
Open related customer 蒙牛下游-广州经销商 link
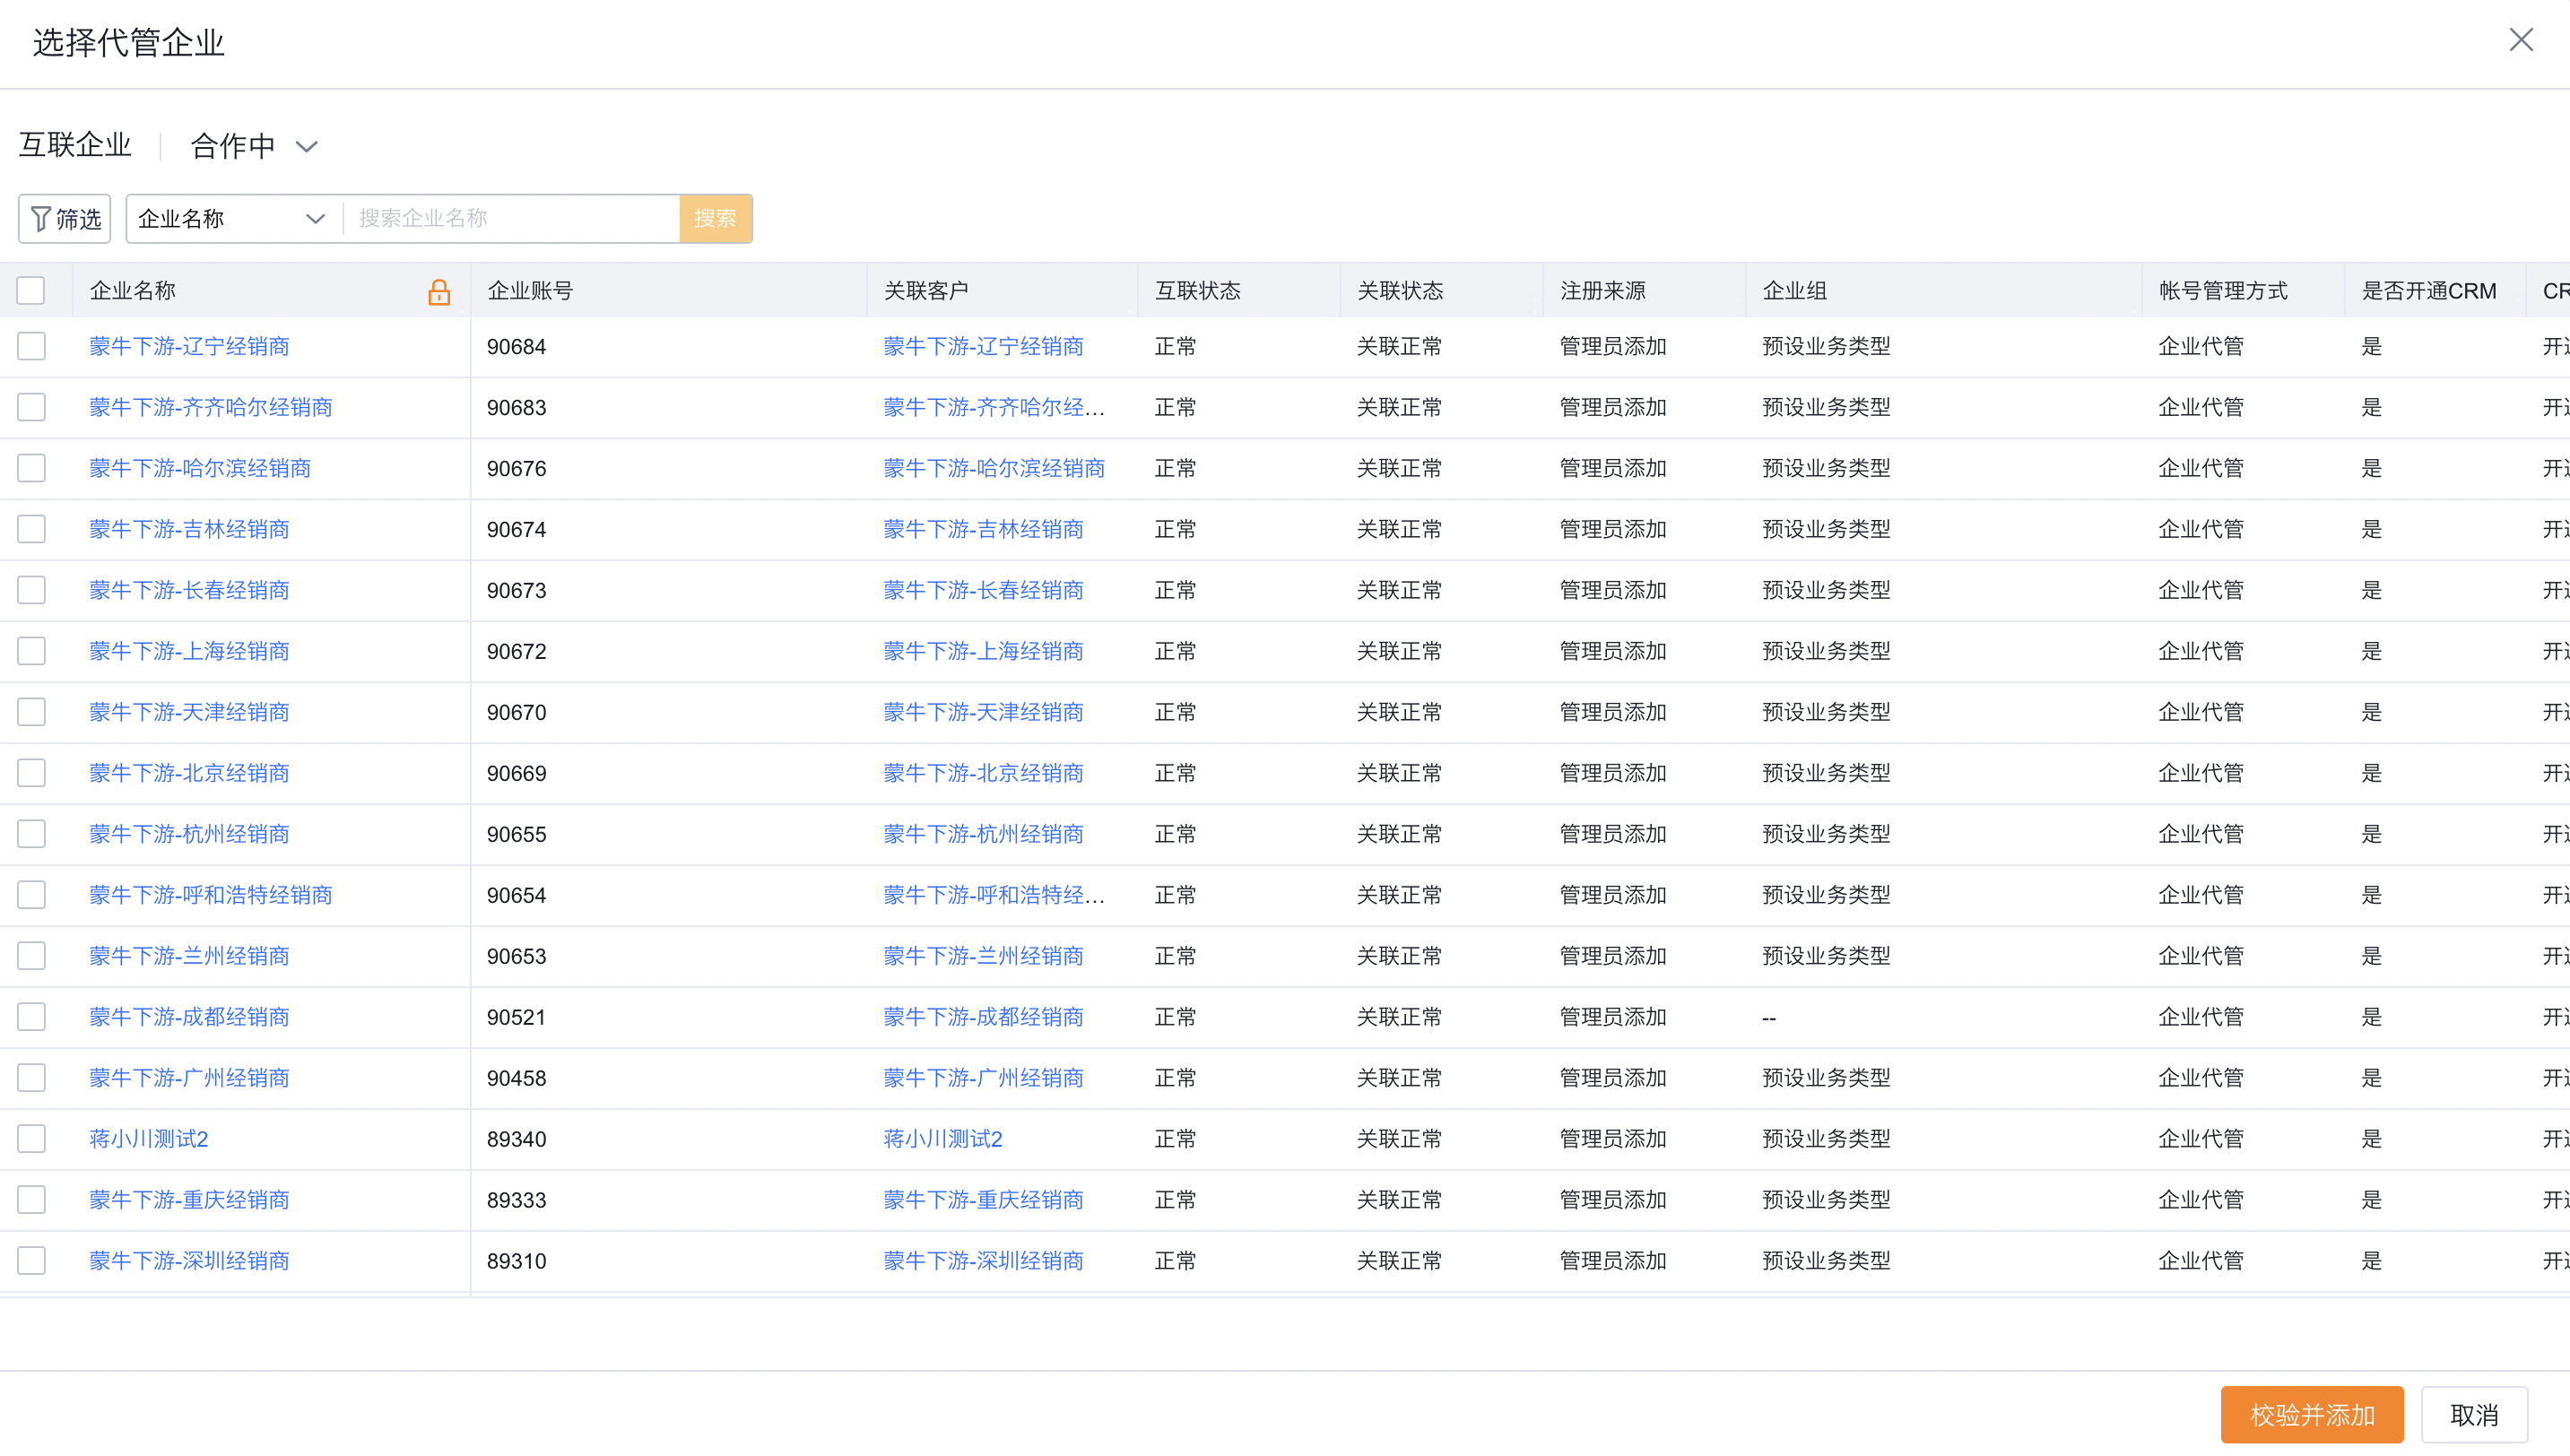tap(983, 1078)
